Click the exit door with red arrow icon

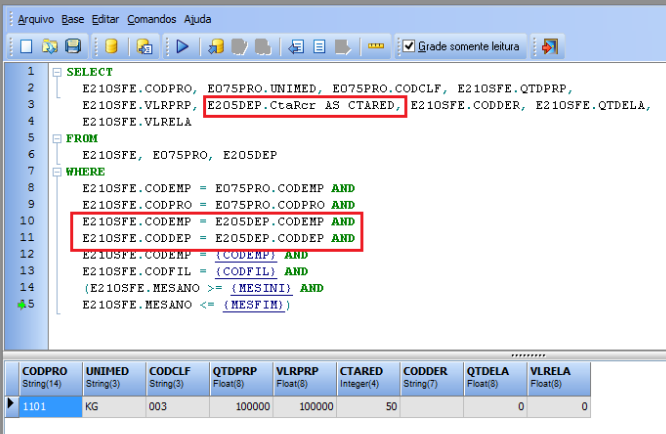coord(550,46)
